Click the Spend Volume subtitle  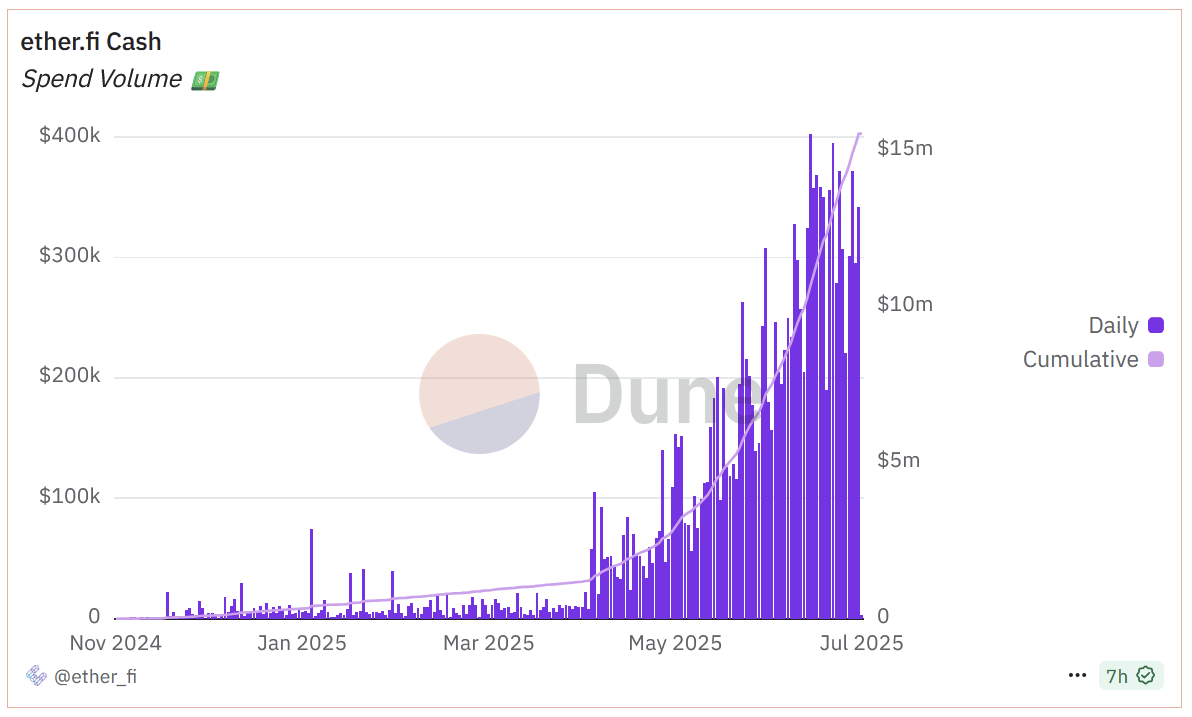click(102, 79)
